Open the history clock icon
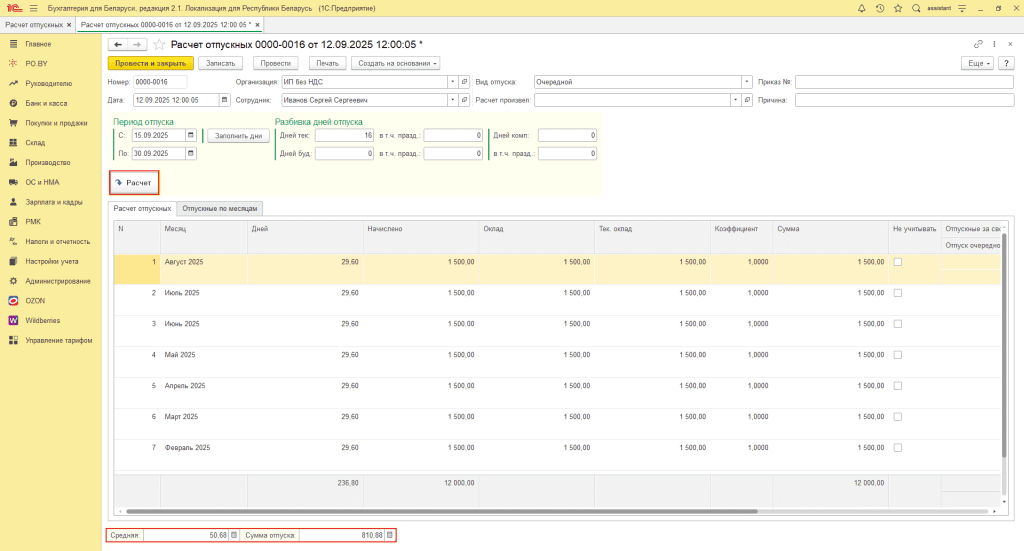 point(878,8)
